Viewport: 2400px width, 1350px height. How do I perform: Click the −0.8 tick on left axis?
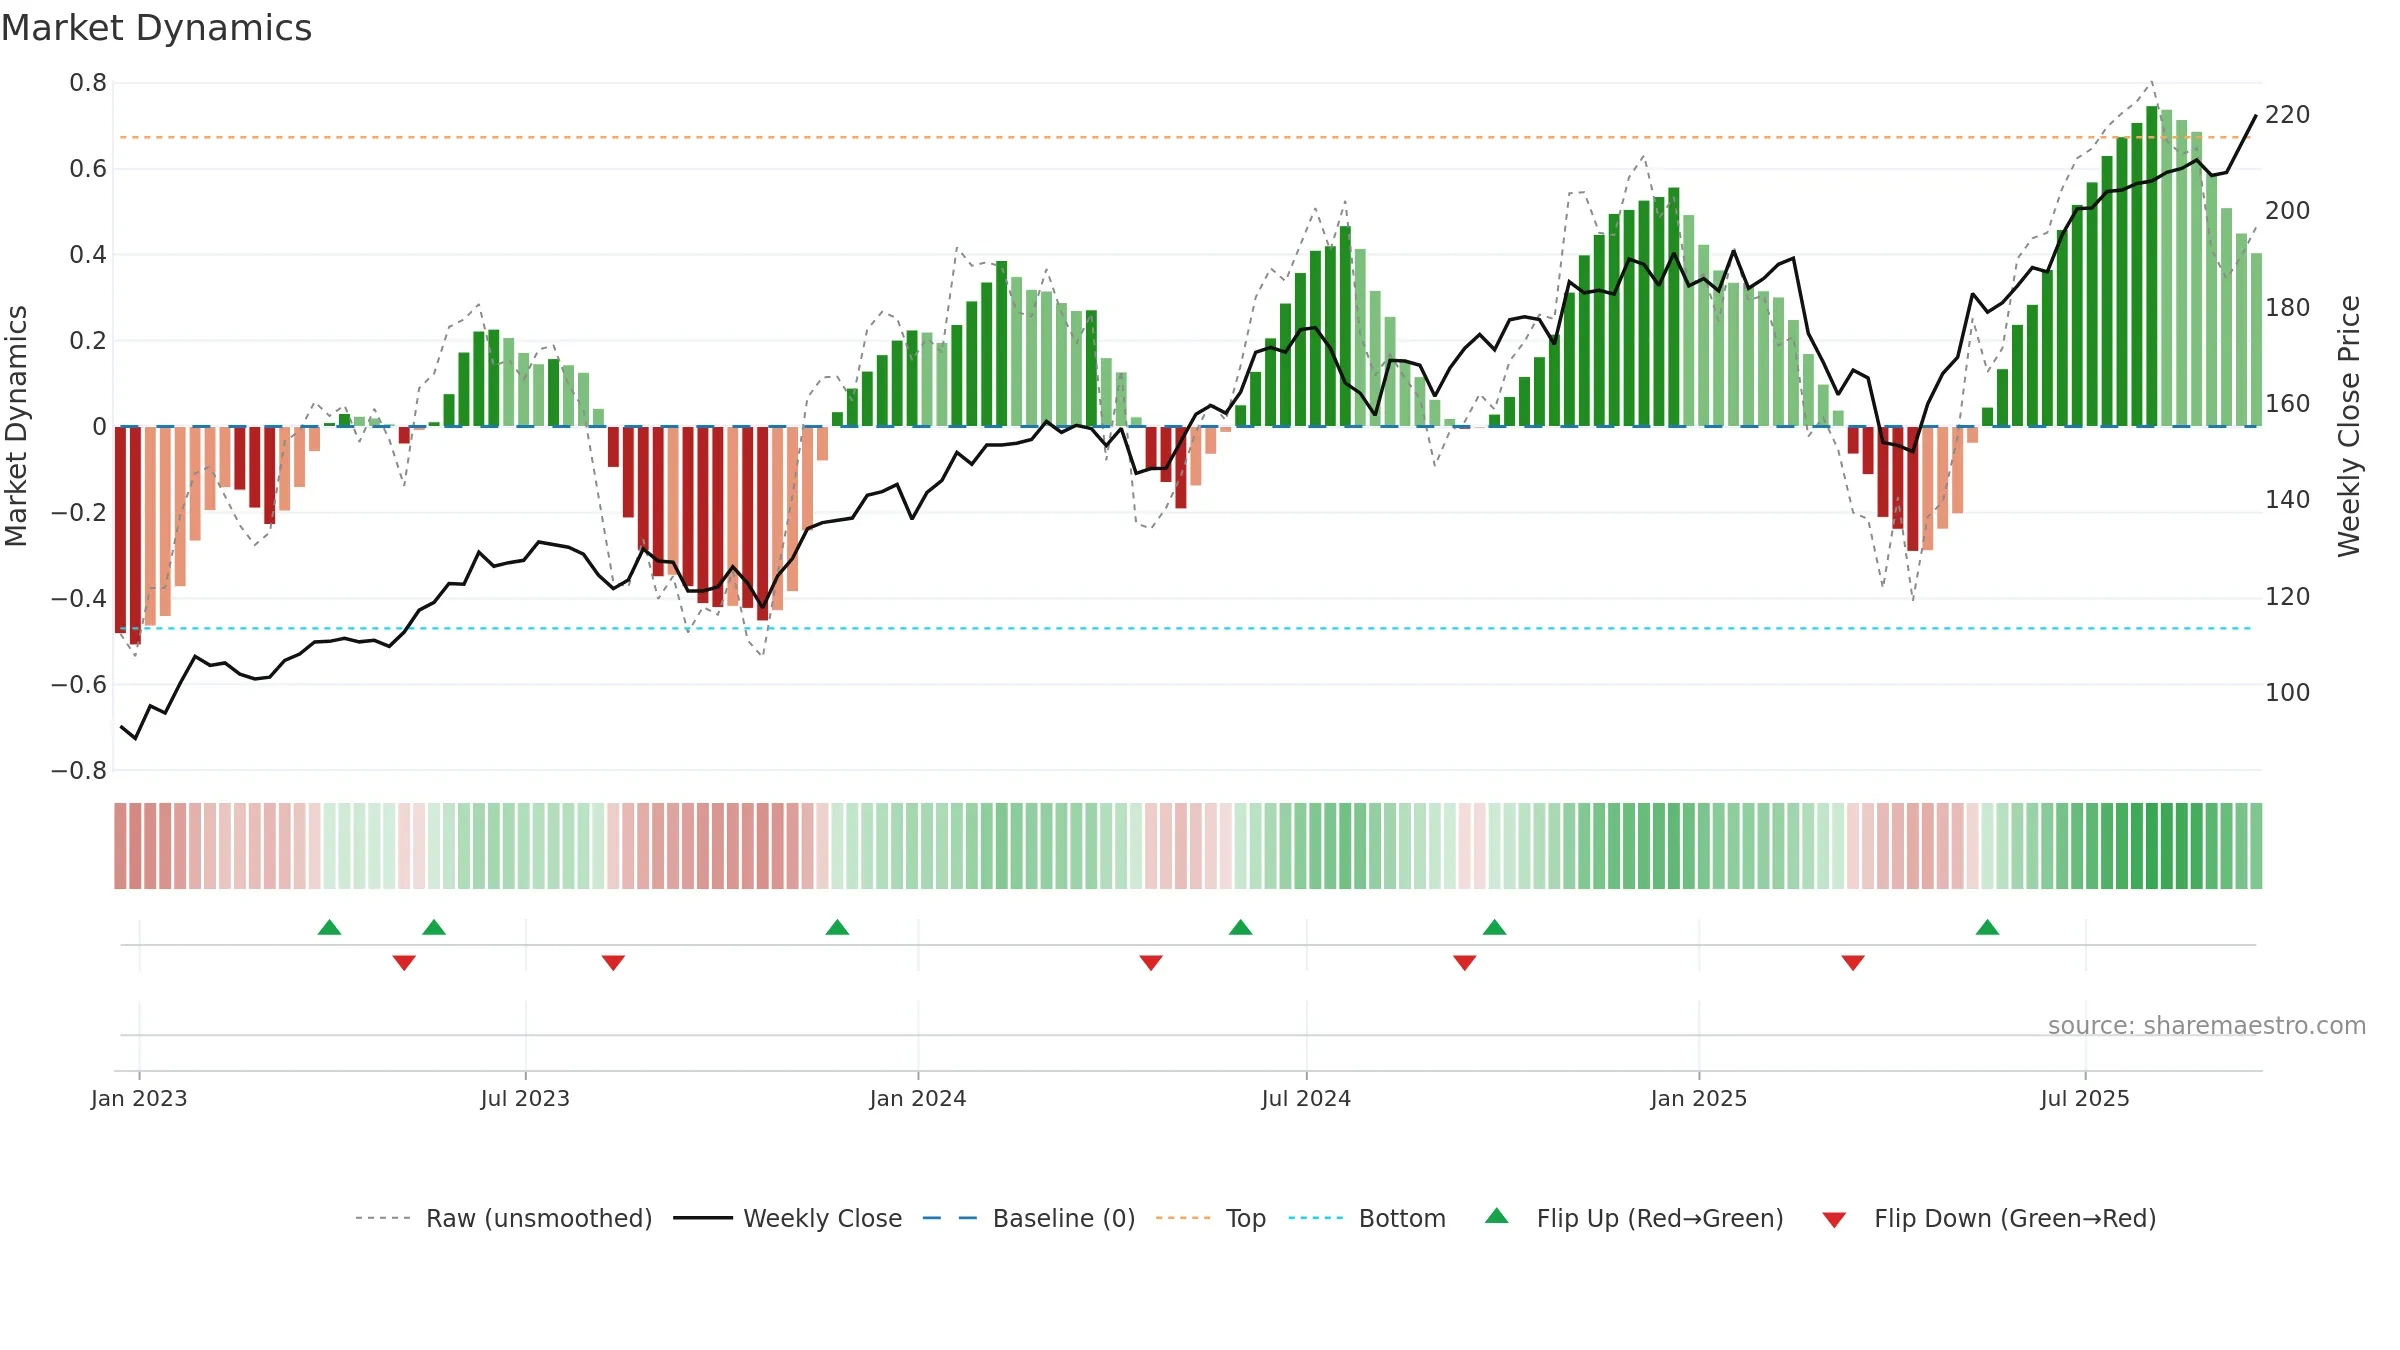pyautogui.click(x=79, y=770)
